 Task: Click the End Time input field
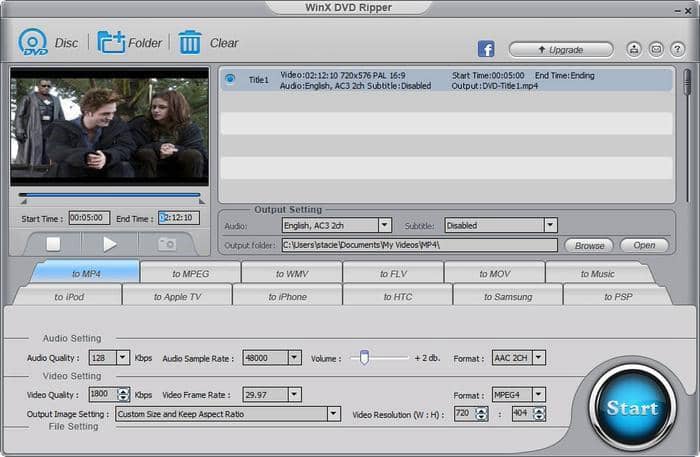pyautogui.click(x=179, y=218)
